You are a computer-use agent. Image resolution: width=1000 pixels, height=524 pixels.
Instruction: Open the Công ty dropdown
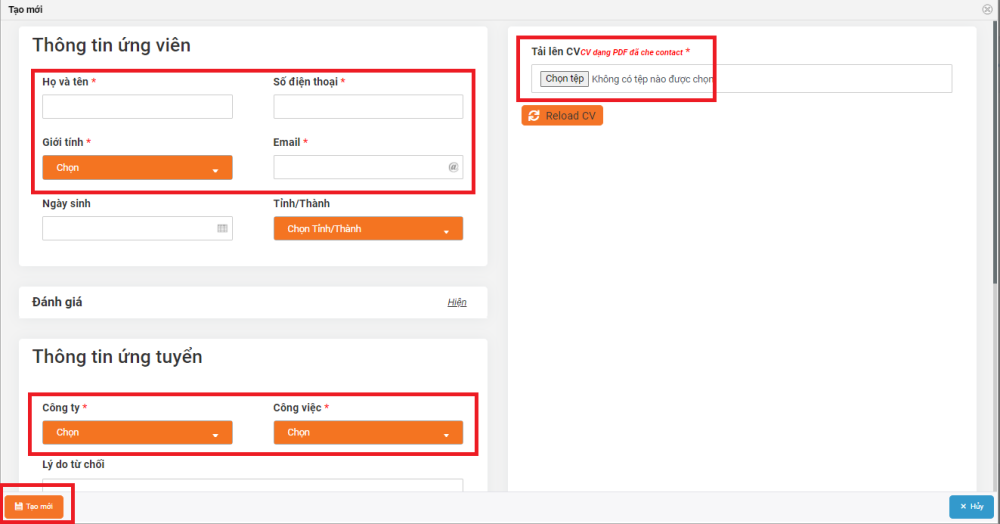137,433
